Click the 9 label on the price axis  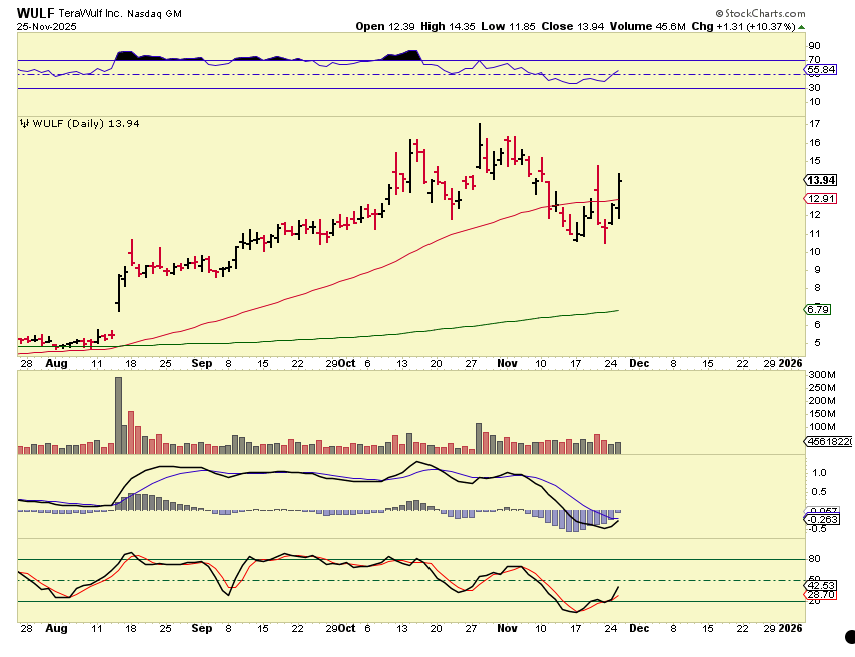pos(817,270)
